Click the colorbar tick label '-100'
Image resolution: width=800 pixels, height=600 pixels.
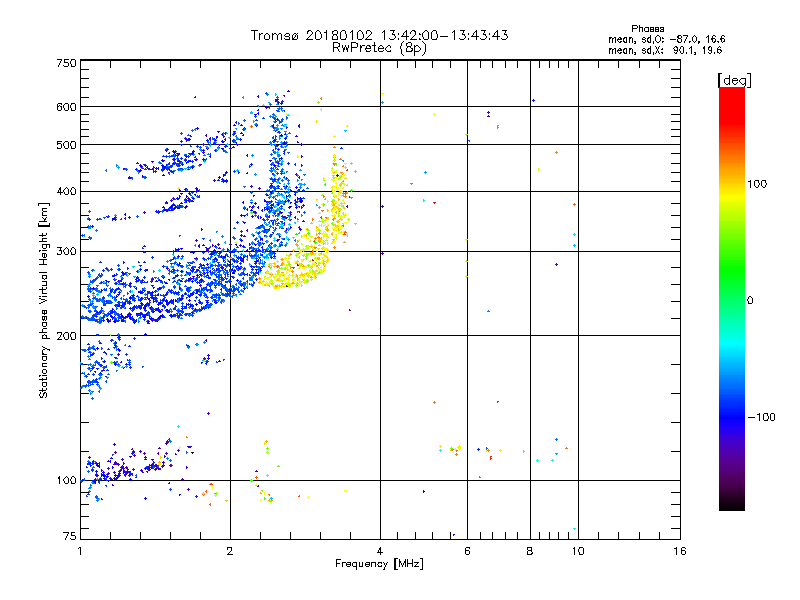click(761, 417)
